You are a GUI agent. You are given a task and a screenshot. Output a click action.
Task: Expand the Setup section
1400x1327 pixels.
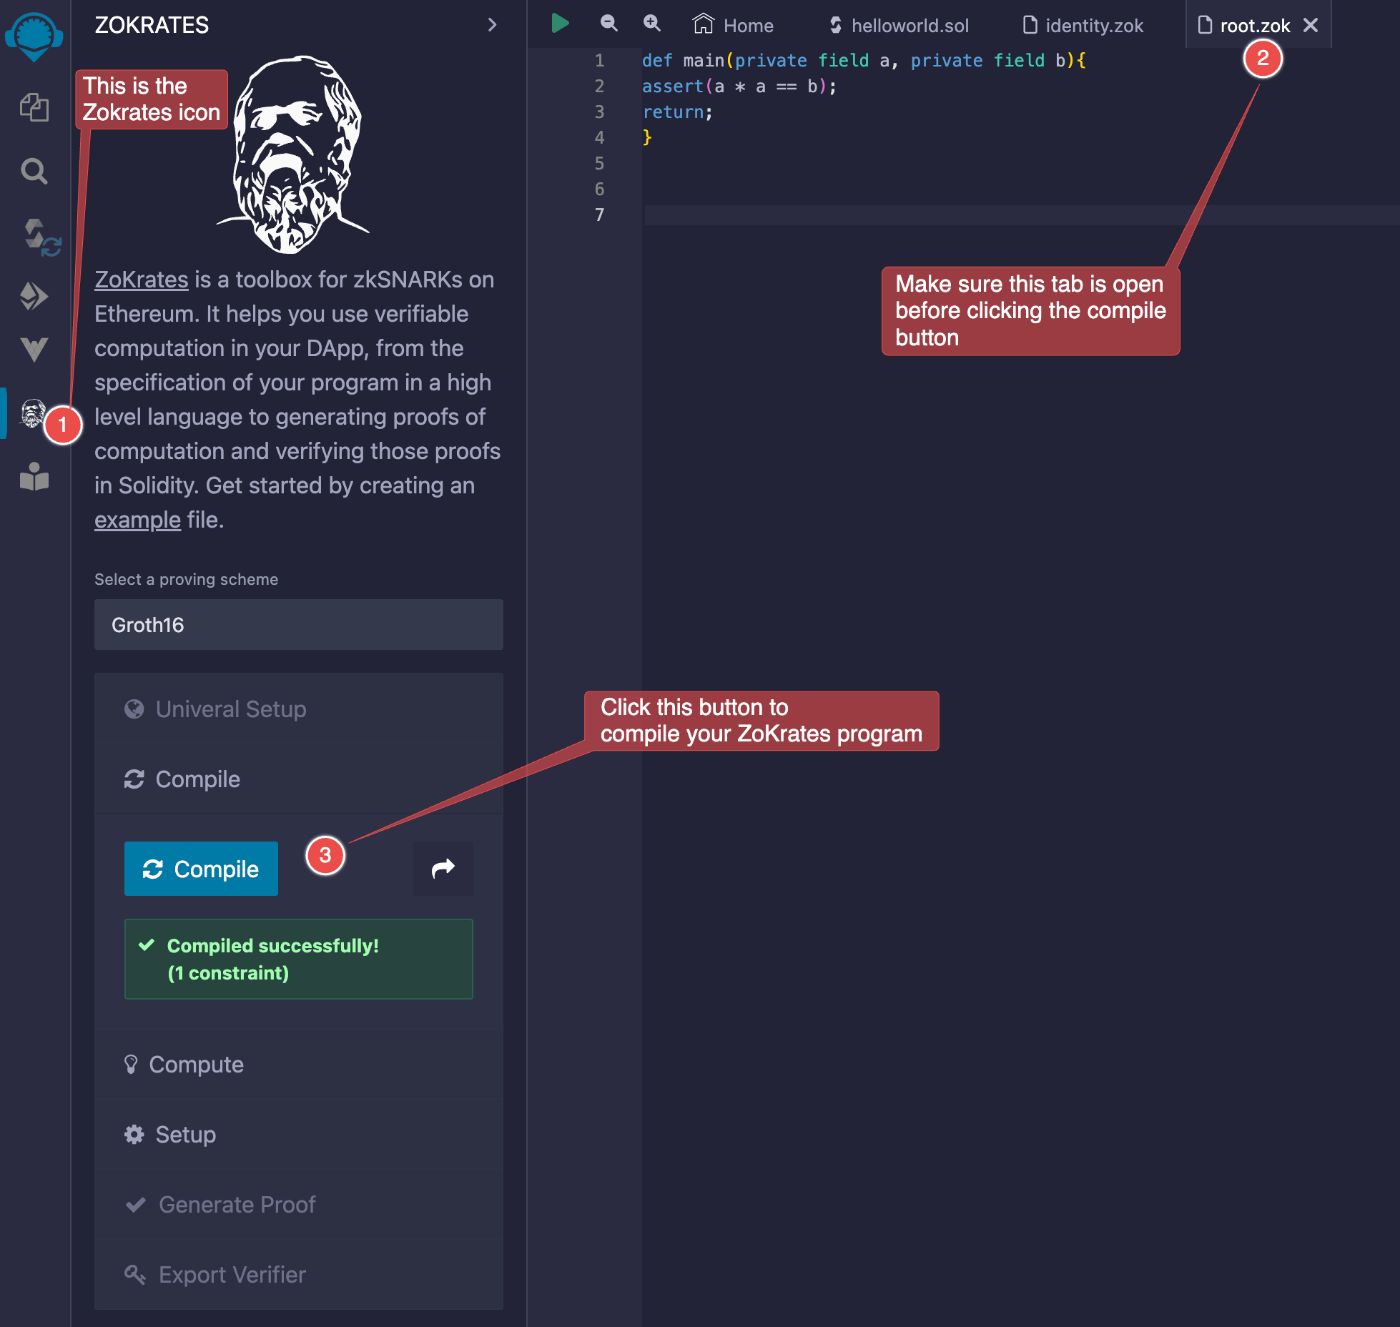coord(185,1135)
